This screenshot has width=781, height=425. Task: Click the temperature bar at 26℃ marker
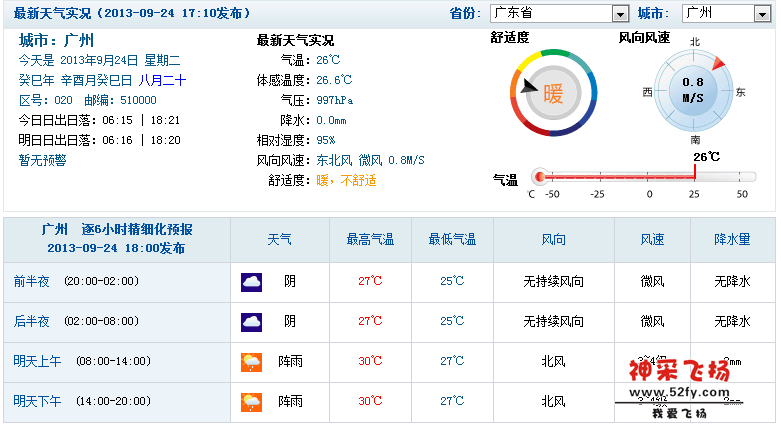695,172
